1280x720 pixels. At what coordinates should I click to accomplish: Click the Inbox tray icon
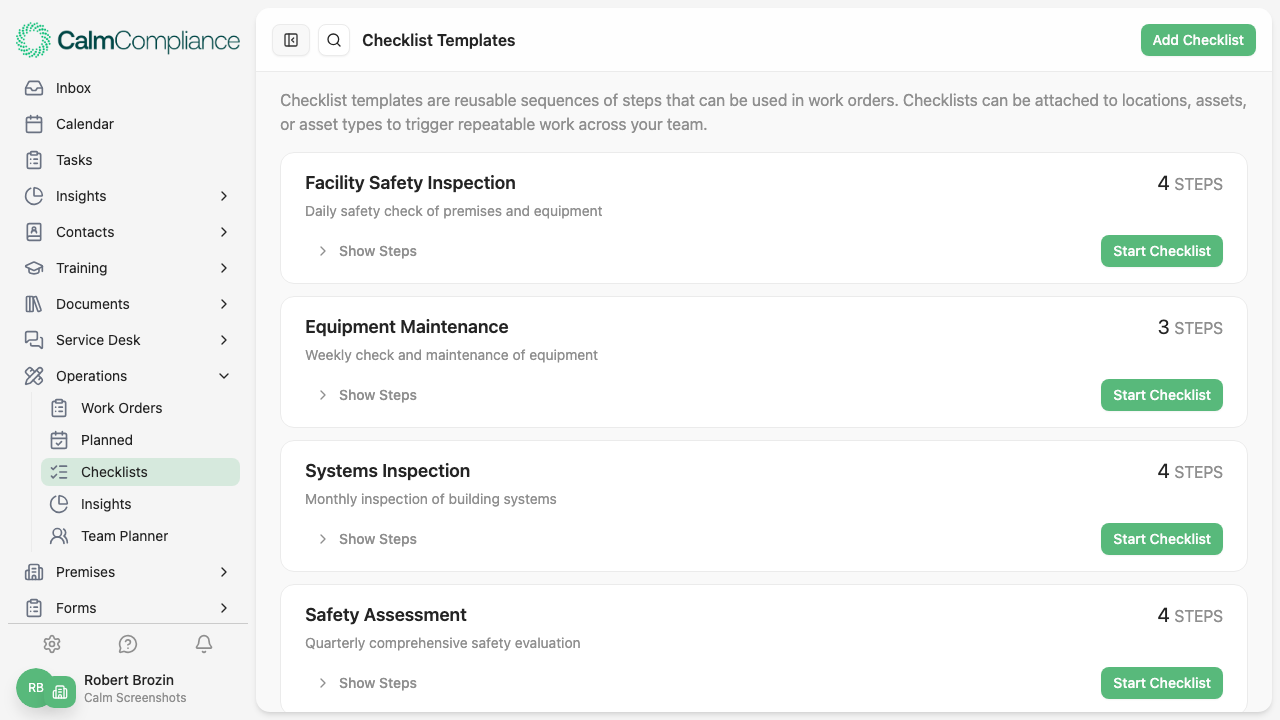click(x=34, y=88)
